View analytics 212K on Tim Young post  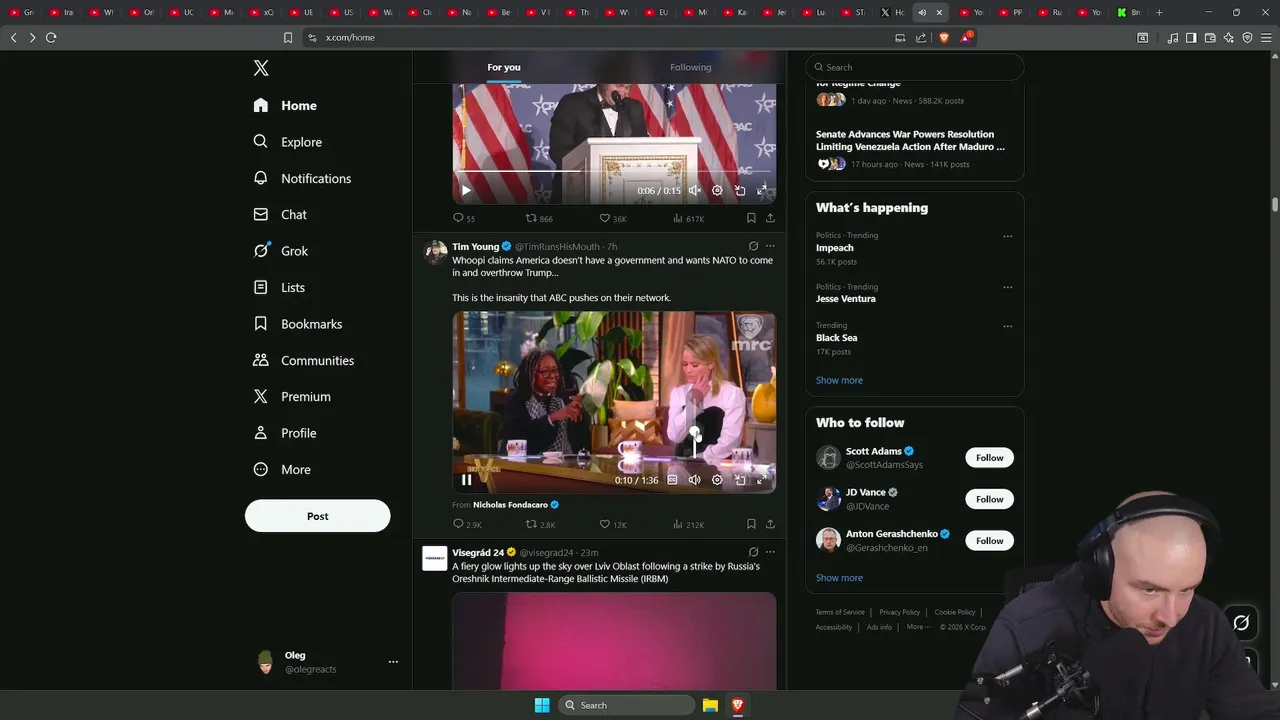point(688,524)
